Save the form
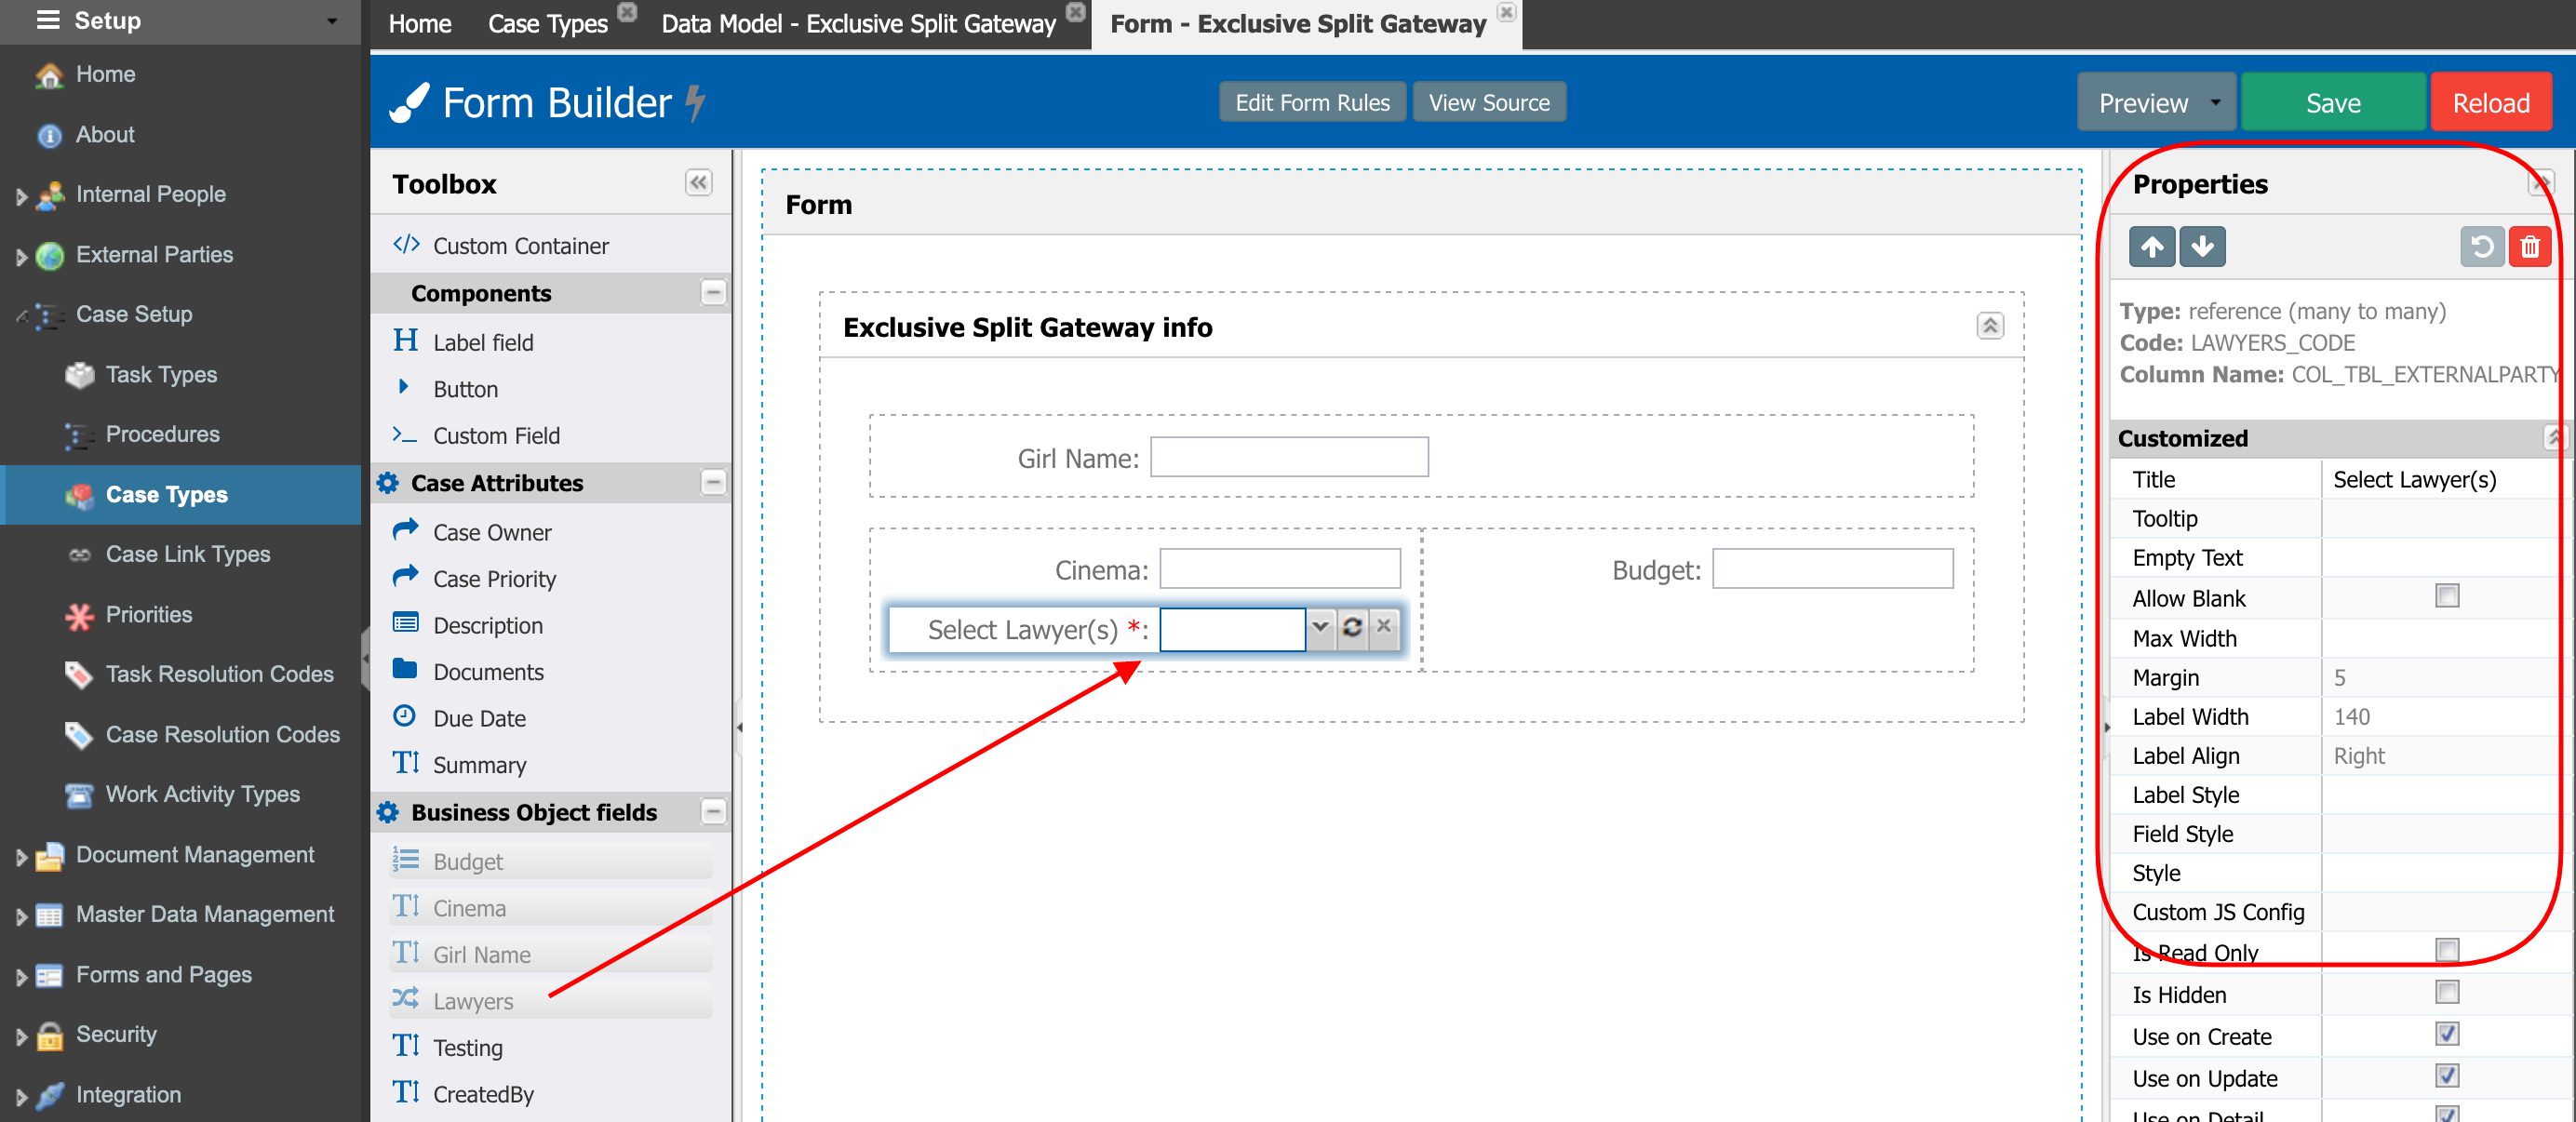The image size is (2576, 1122). click(x=2332, y=103)
